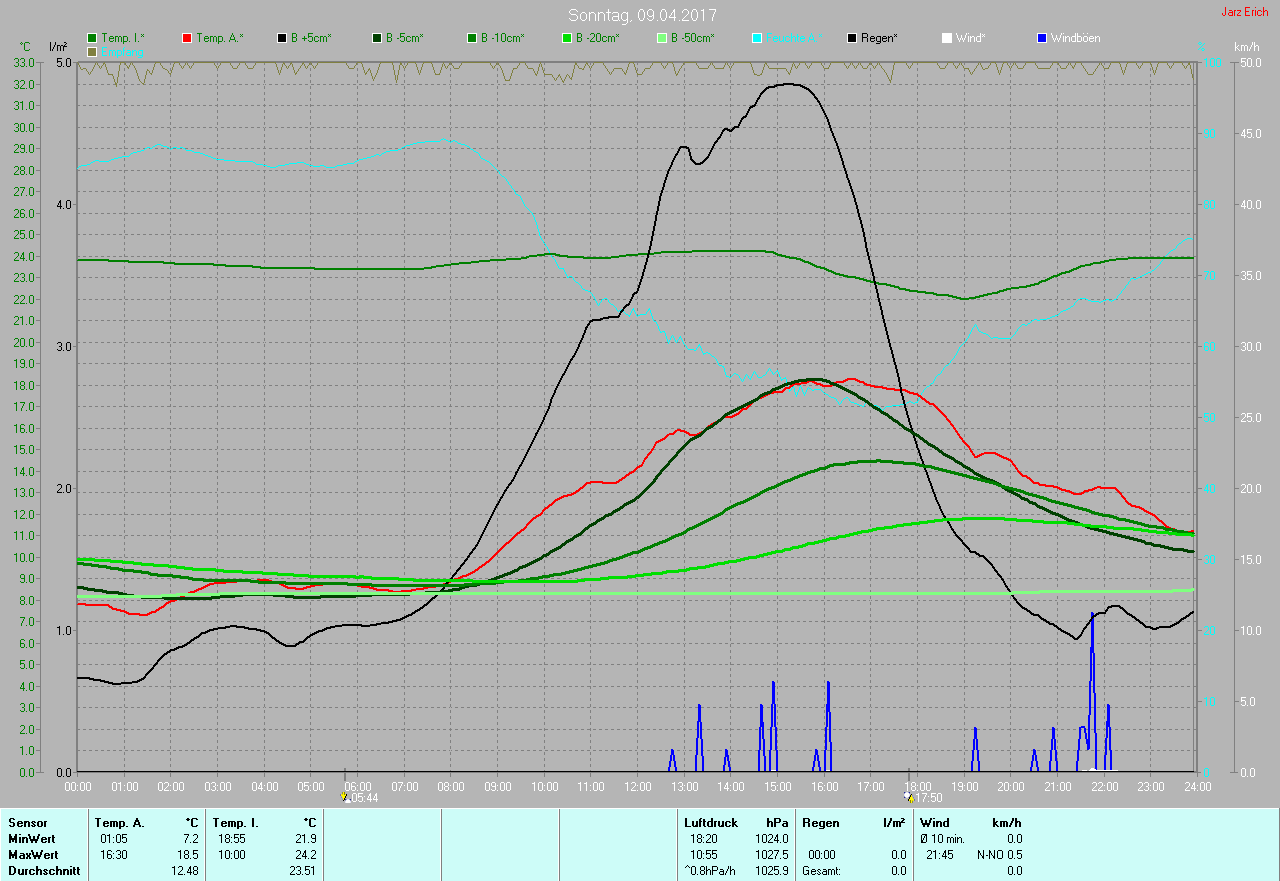
Task: Click the Luftdruck column header
Action: (x=711, y=823)
